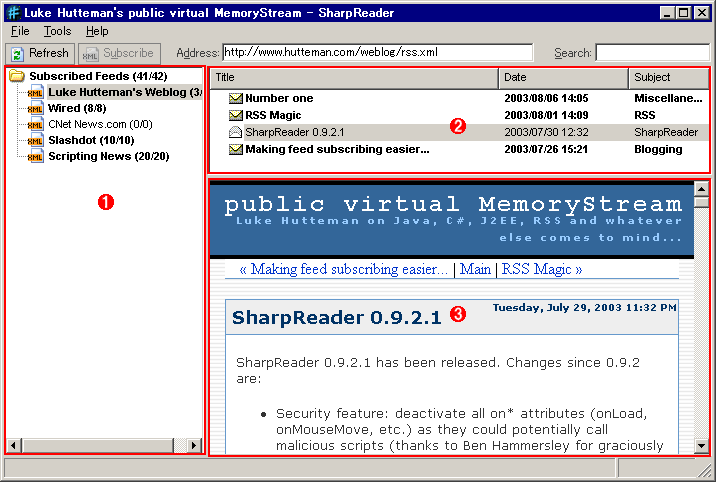This screenshot has width=716, height=482.
Task: Click unread envelope icon for Number one
Action: click(236, 98)
